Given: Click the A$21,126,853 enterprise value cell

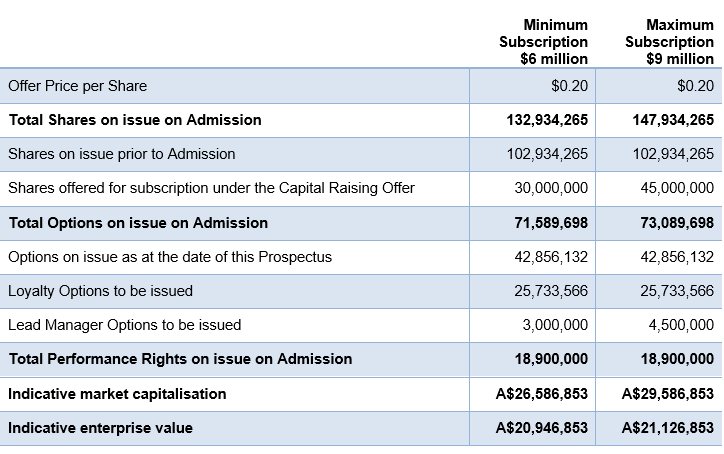Looking at the screenshot, I should [x=667, y=428].
